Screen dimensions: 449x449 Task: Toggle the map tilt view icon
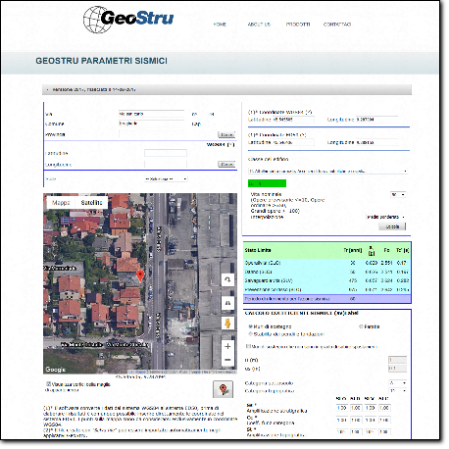click(x=228, y=303)
